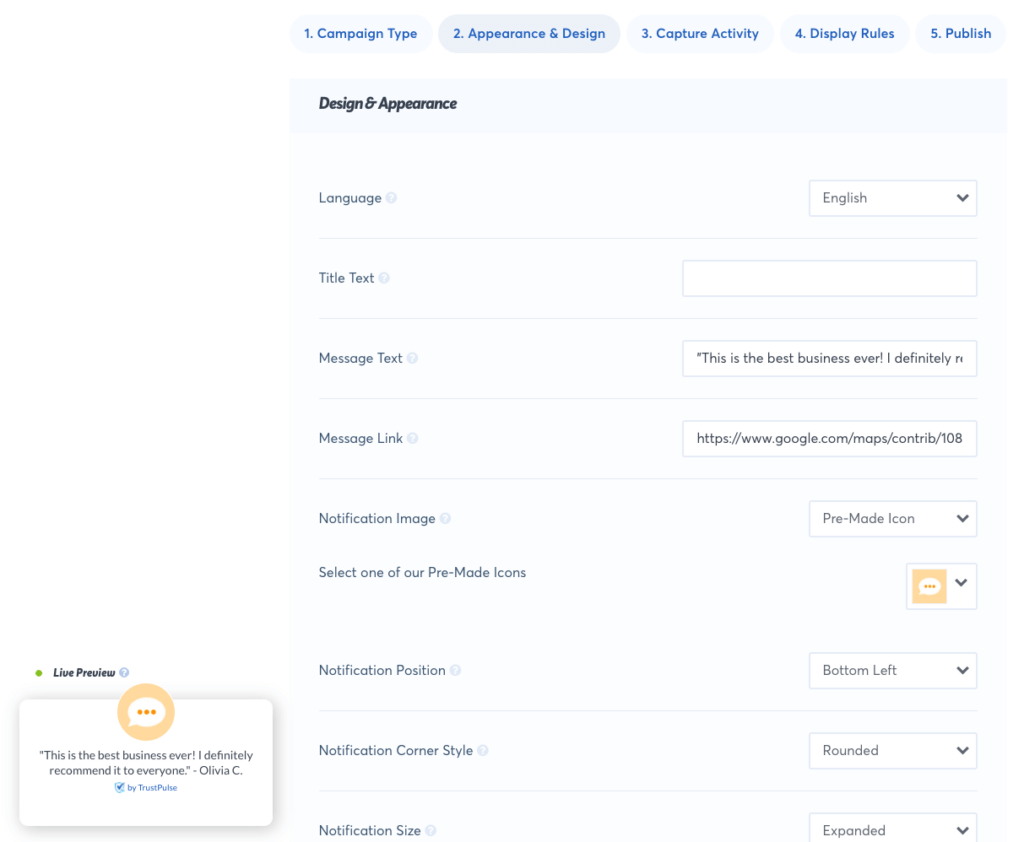Click the 'by TrustPulse' link in the preview
This screenshot has width=1024, height=842.
150,787
